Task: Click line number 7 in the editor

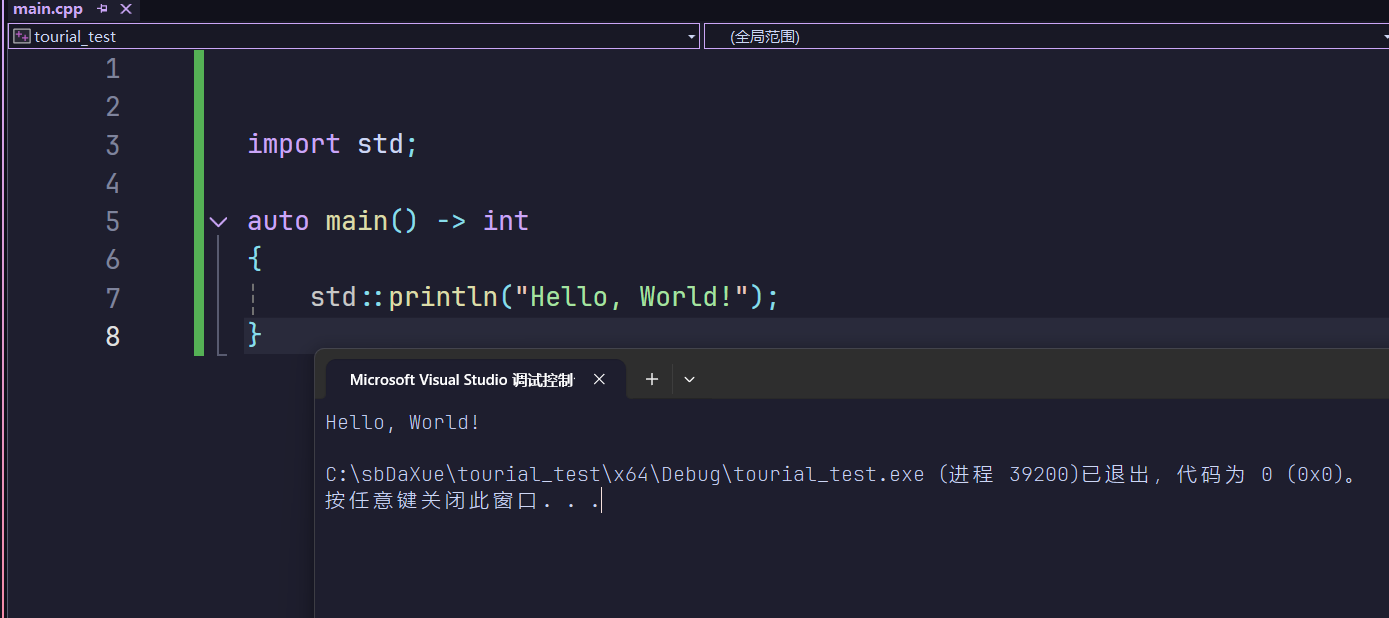Action: 111,297
